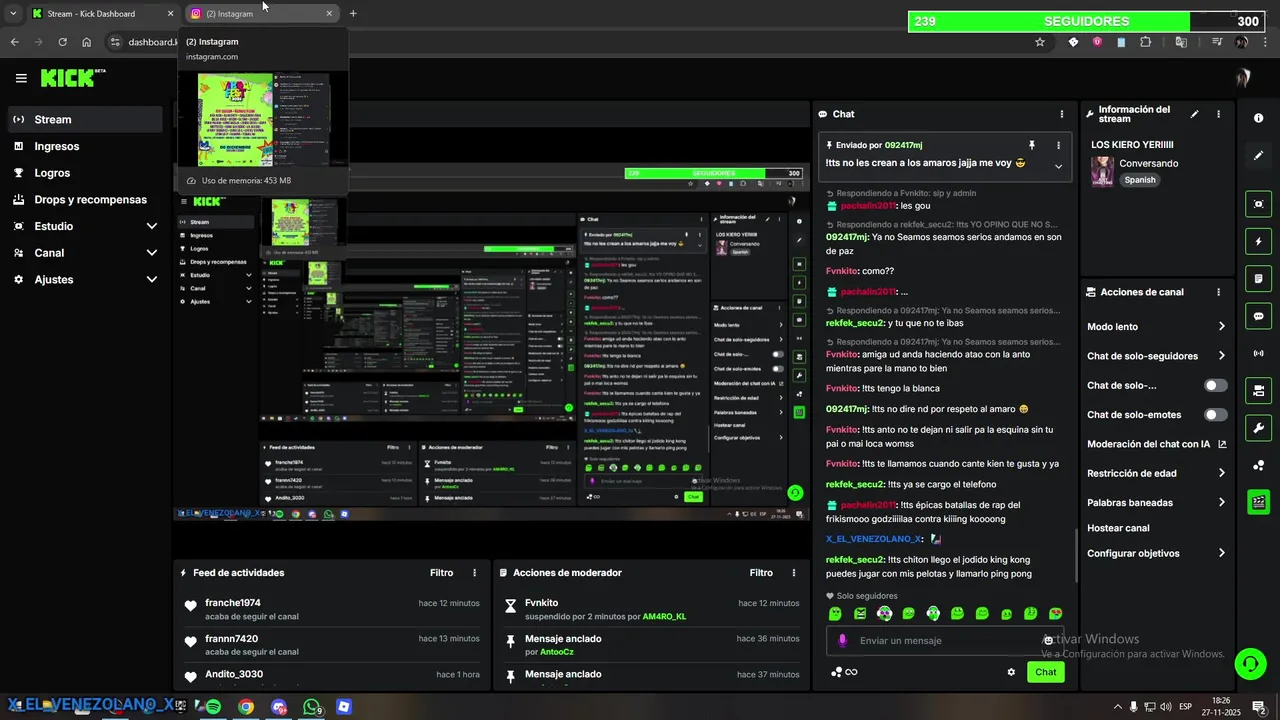Click the stream preview thumbnail
This screenshot has height=720, width=1280.
(490, 342)
